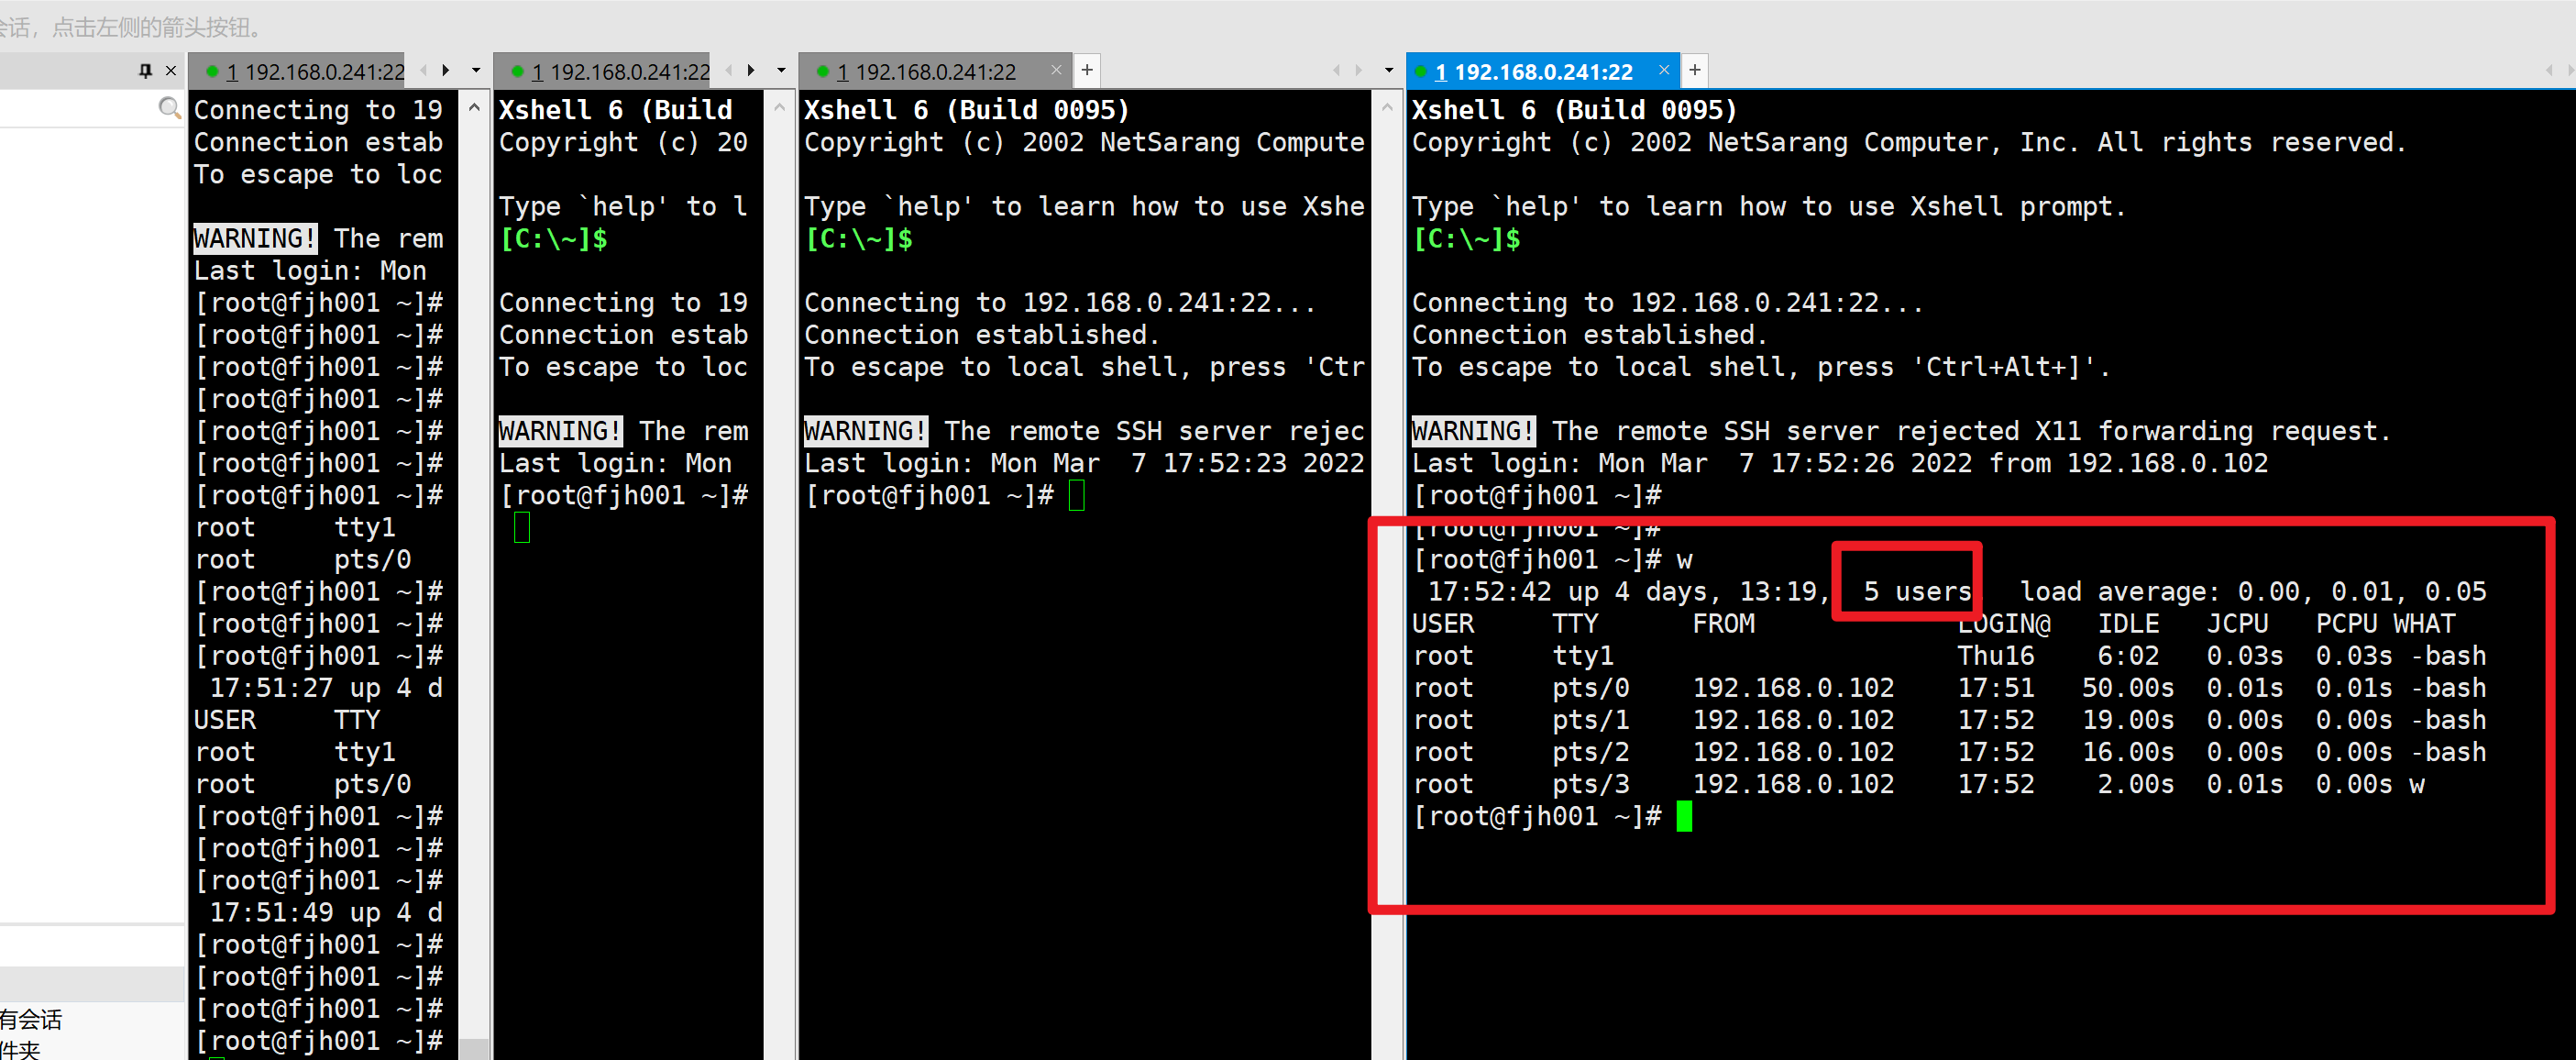Viewport: 2576px width, 1060px height.
Task: Click the hollow cursor in the third pane prompt
Action: pyautogui.click(x=1077, y=496)
